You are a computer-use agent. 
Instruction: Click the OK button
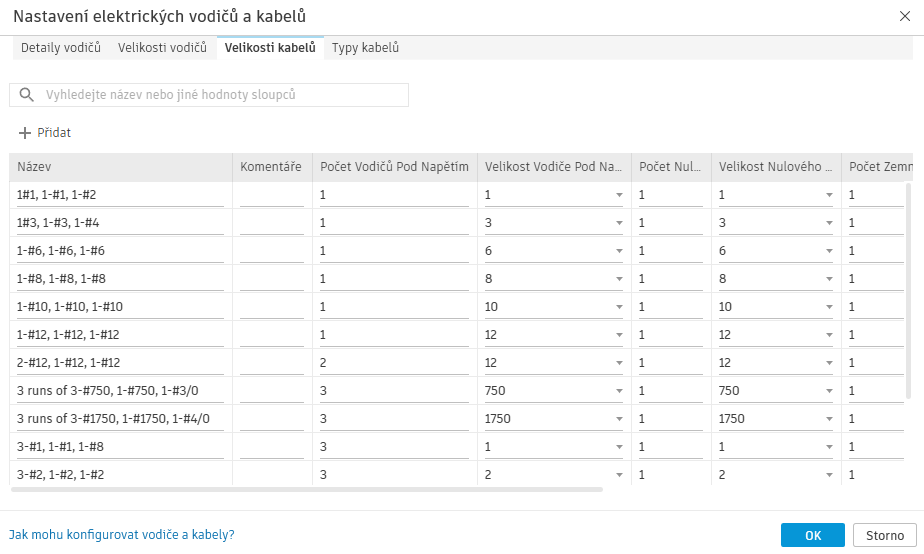click(813, 535)
